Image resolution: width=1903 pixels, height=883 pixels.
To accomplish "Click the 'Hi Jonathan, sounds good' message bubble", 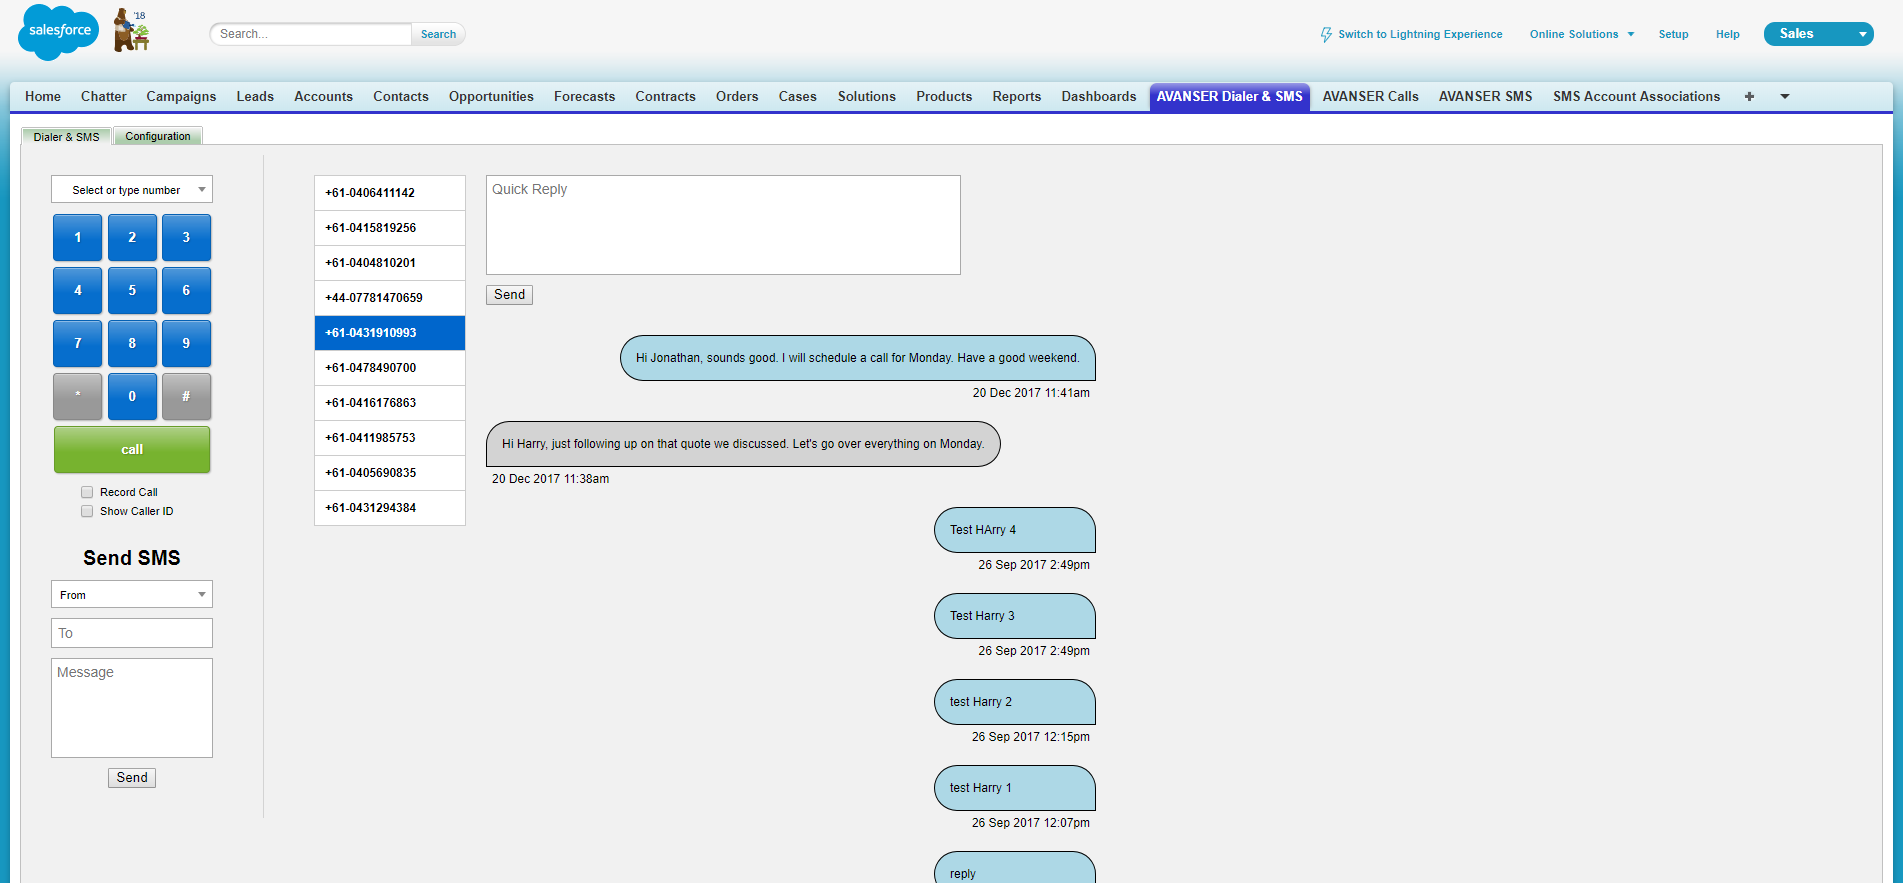I will [858, 358].
